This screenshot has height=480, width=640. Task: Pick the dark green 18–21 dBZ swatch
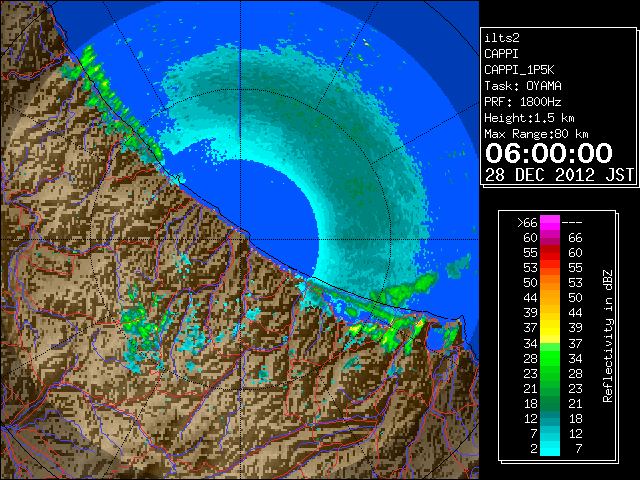click(x=550, y=403)
